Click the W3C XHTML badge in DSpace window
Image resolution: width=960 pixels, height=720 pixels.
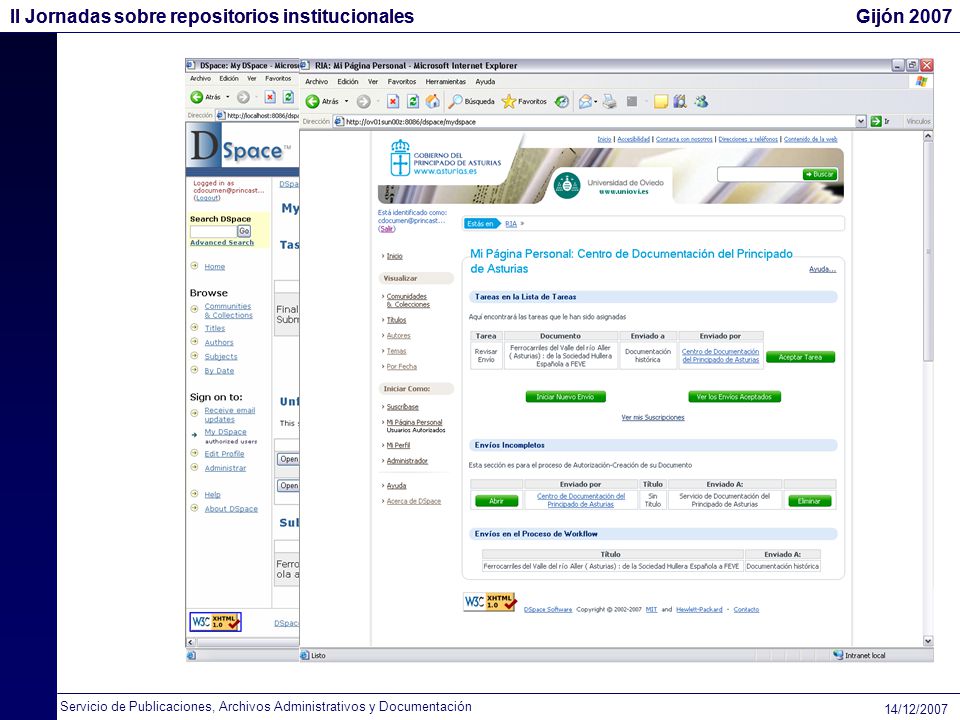click(x=216, y=622)
